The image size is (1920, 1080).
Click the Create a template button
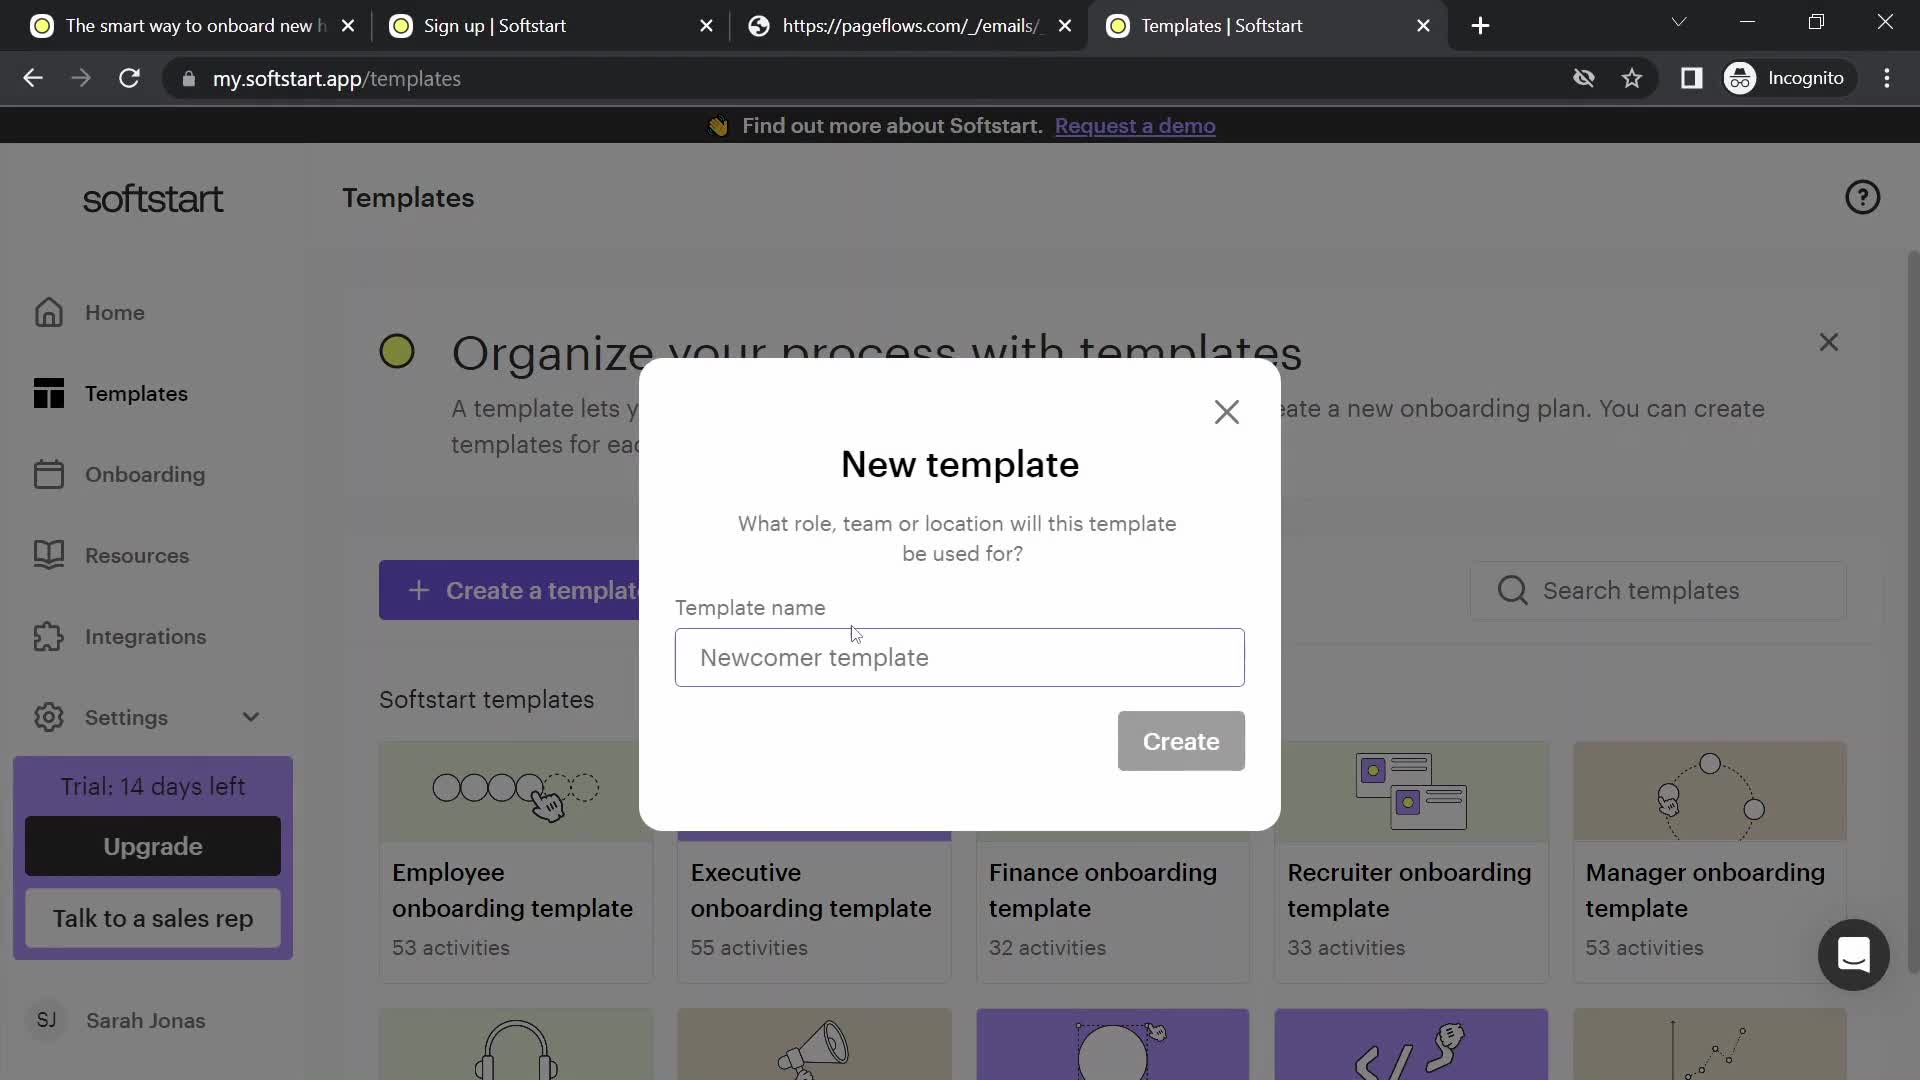point(509,590)
